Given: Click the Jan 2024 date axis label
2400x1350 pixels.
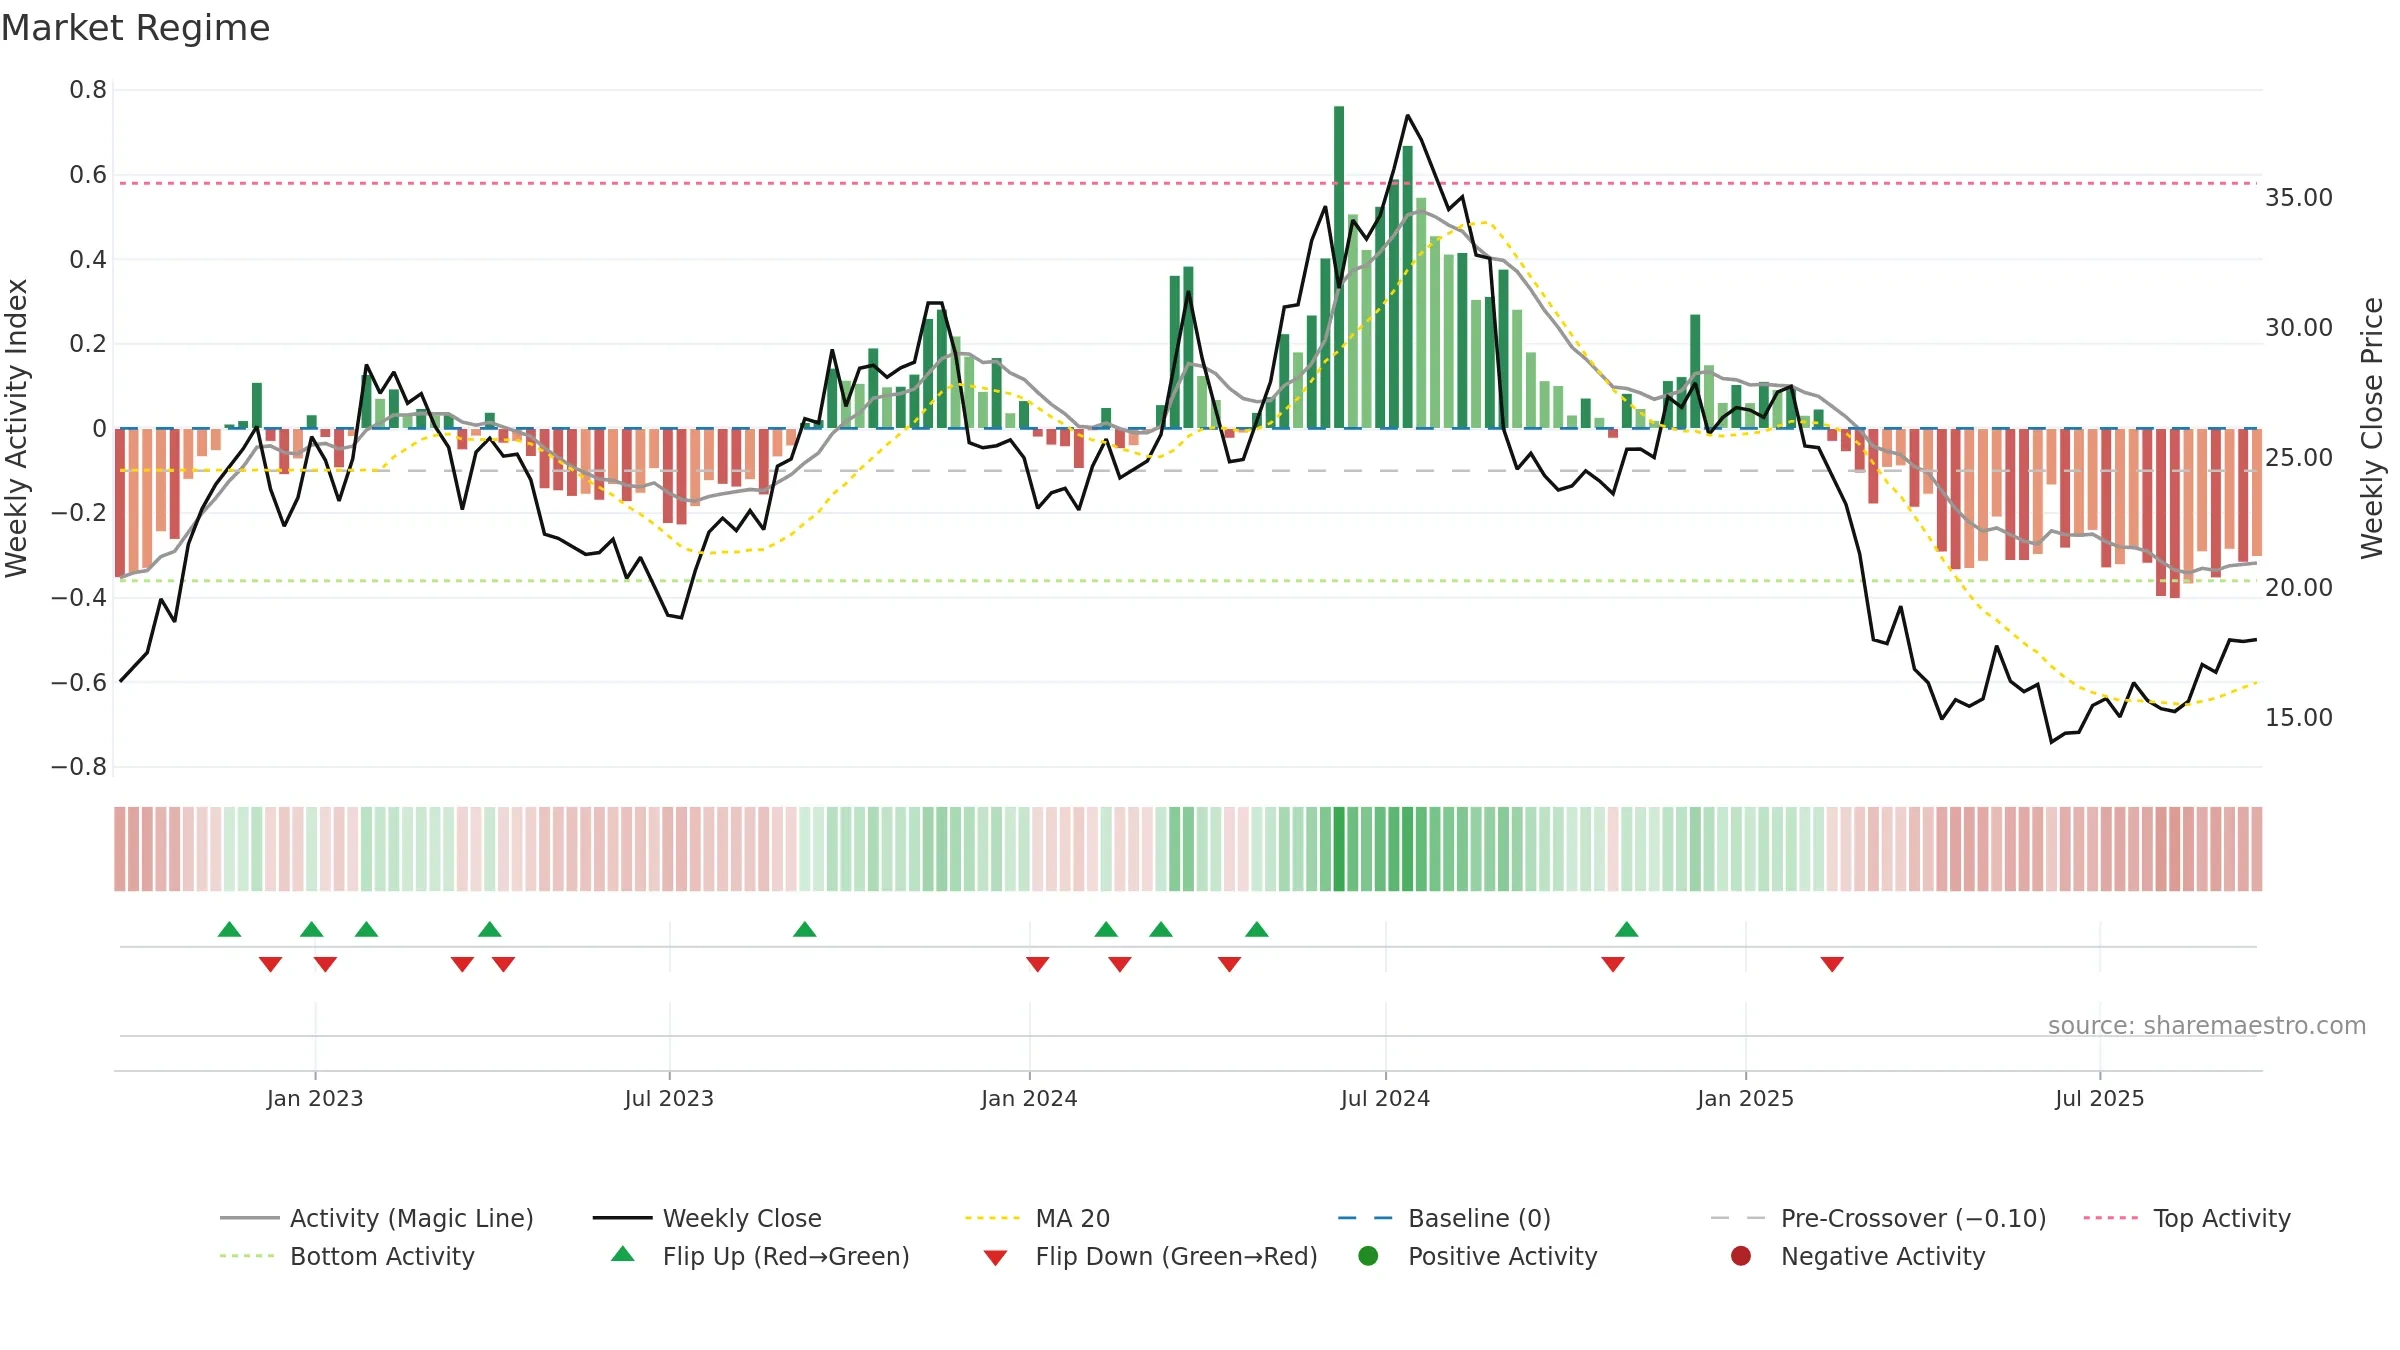Looking at the screenshot, I should pyautogui.click(x=1029, y=1098).
